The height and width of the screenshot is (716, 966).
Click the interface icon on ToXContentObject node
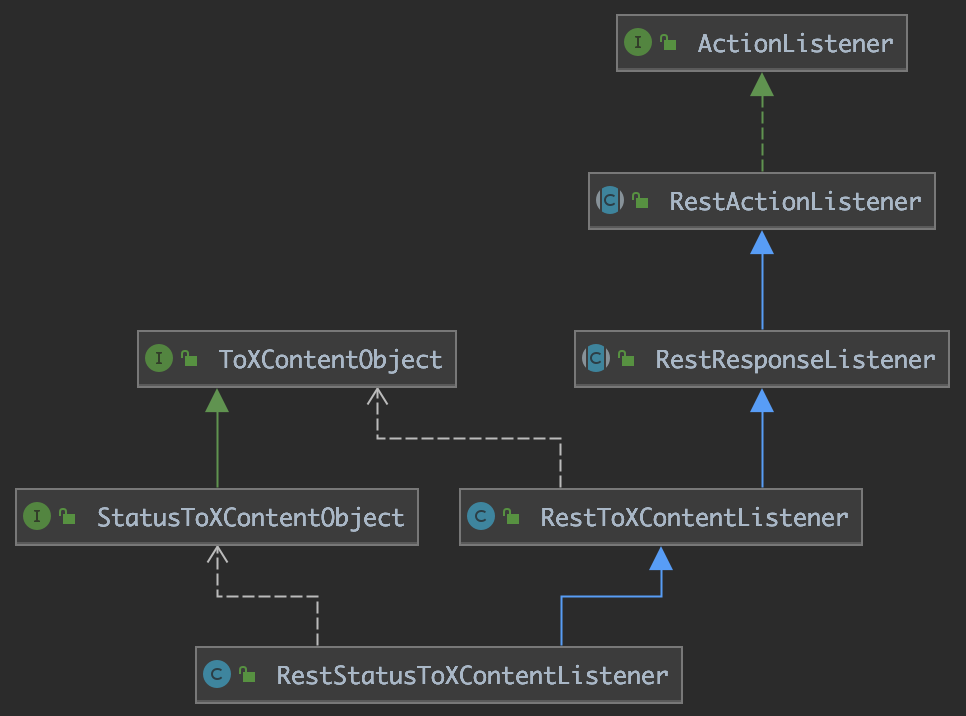pyautogui.click(x=159, y=358)
